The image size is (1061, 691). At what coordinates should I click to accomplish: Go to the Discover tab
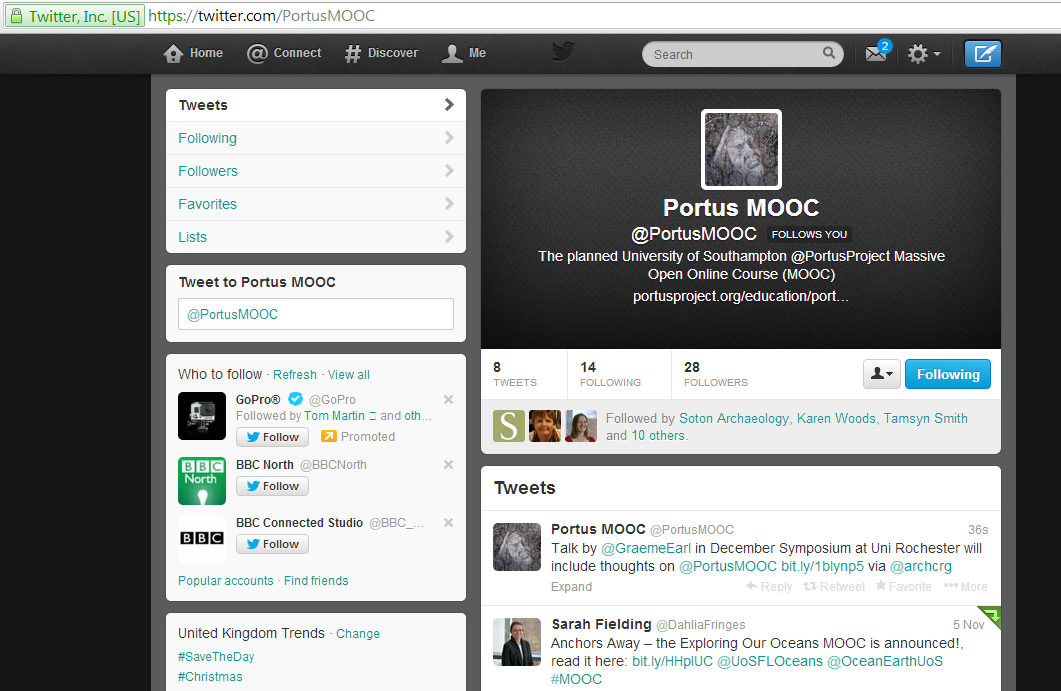tap(381, 53)
